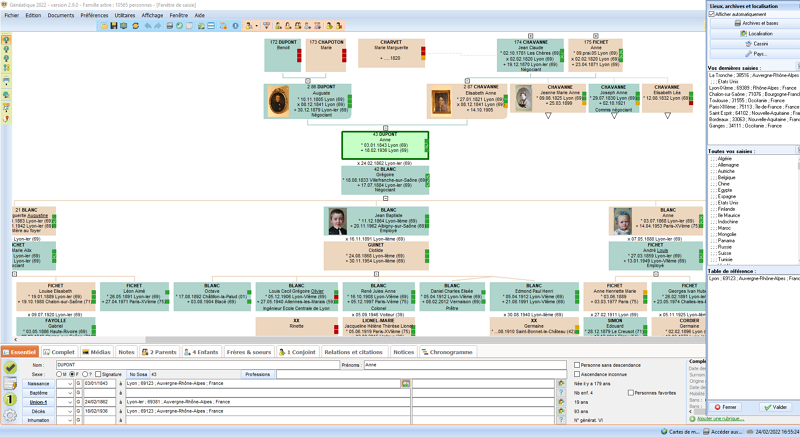Toggle the Signature checkbox
The width and height of the screenshot is (800, 437).
(x=98, y=374)
